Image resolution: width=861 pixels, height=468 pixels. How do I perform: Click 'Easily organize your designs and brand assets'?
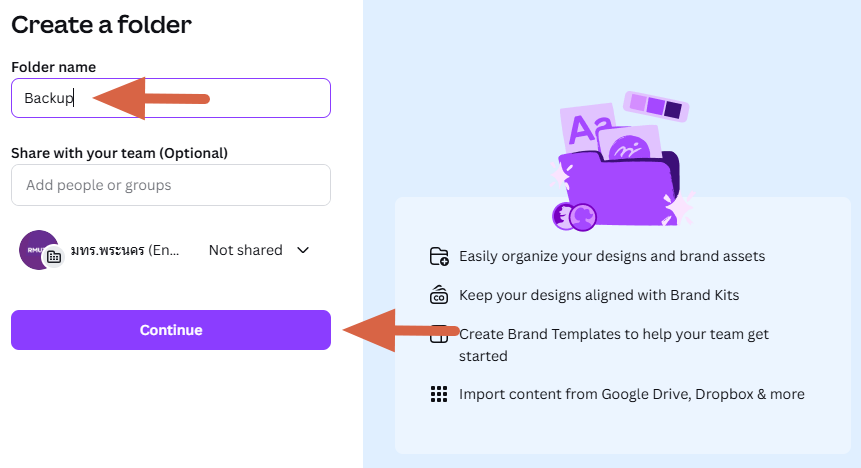pos(611,257)
